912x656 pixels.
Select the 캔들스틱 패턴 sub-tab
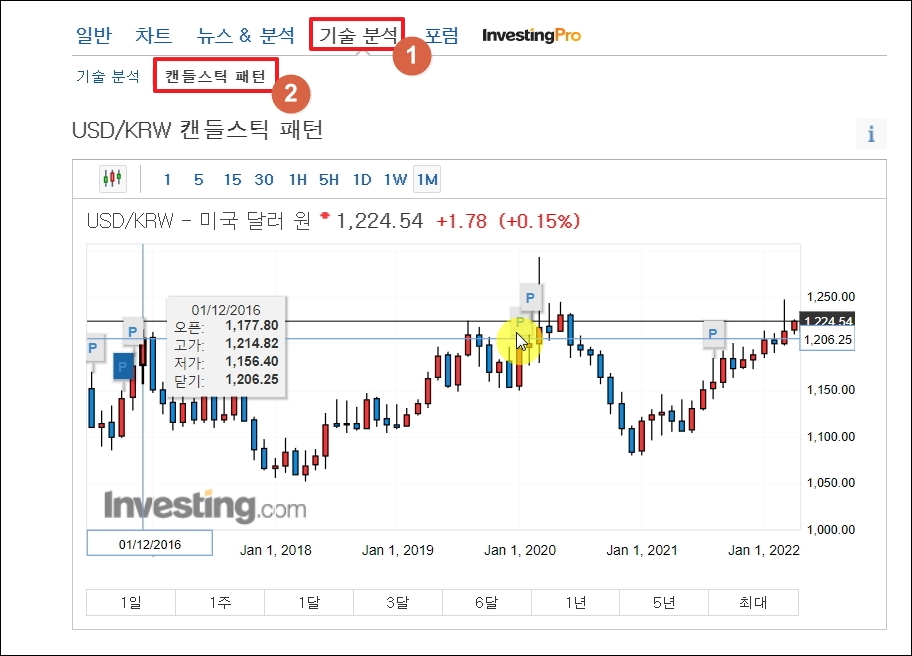click(216, 76)
